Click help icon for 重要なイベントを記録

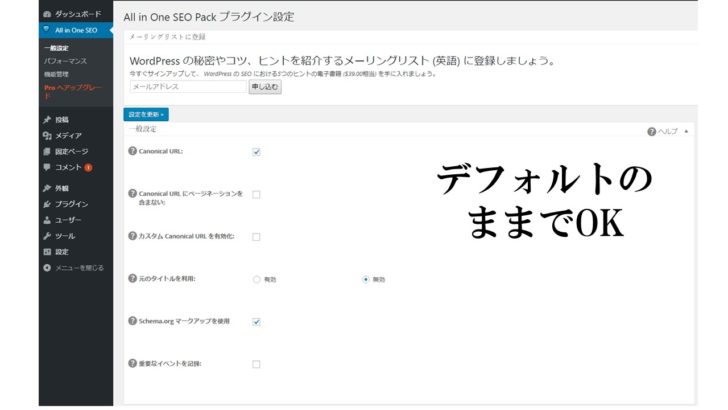132,363
